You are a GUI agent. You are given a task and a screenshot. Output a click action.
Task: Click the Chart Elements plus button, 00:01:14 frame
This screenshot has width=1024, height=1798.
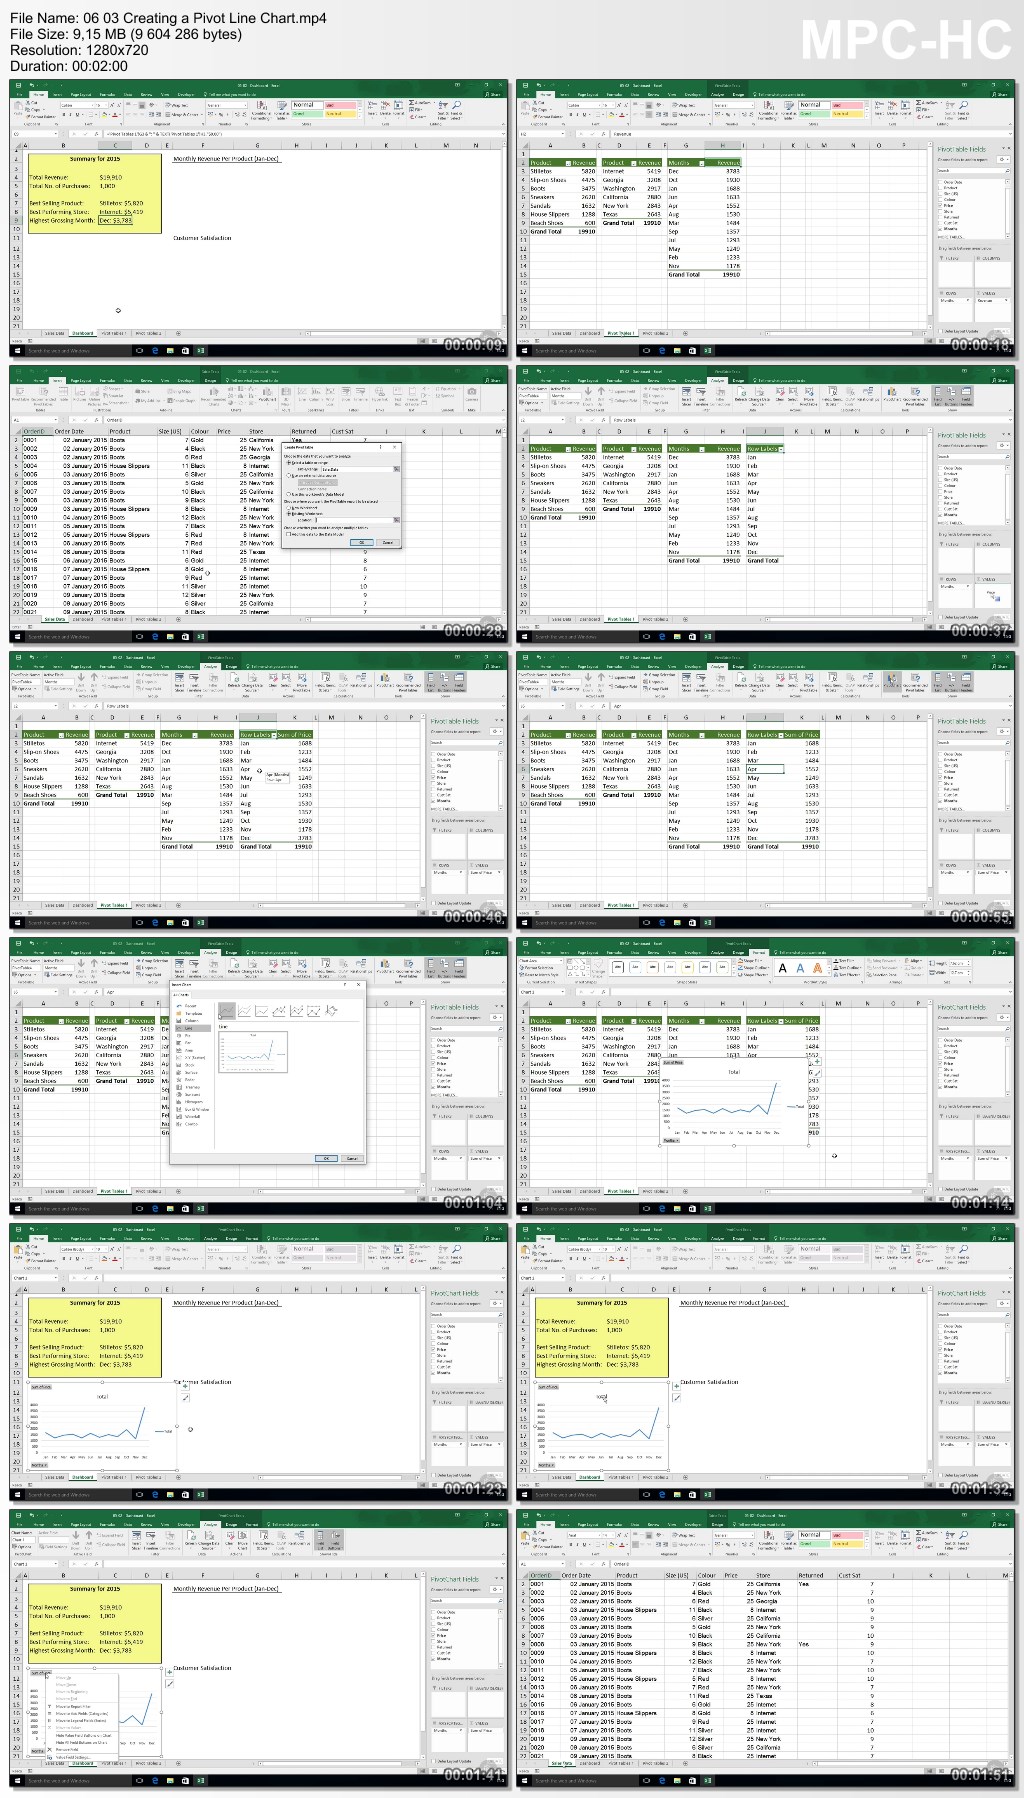[817, 1062]
